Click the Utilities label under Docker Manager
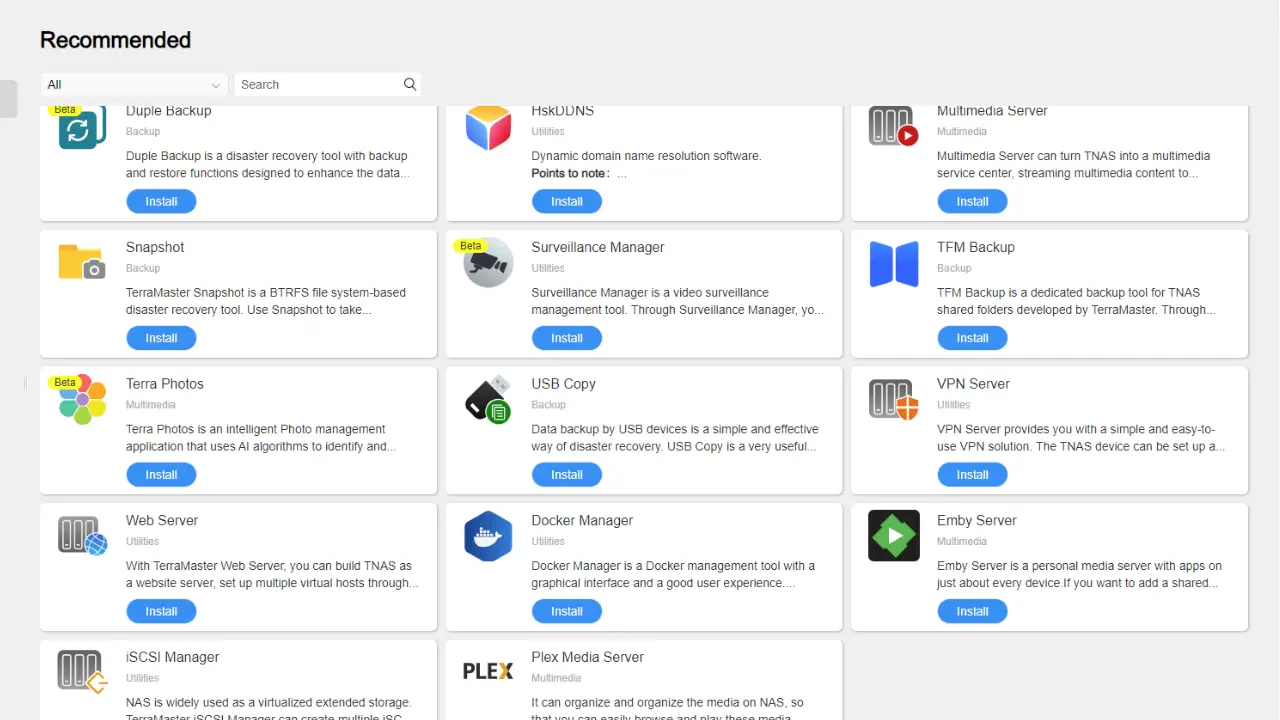Image resolution: width=1280 pixels, height=720 pixels. pos(548,541)
